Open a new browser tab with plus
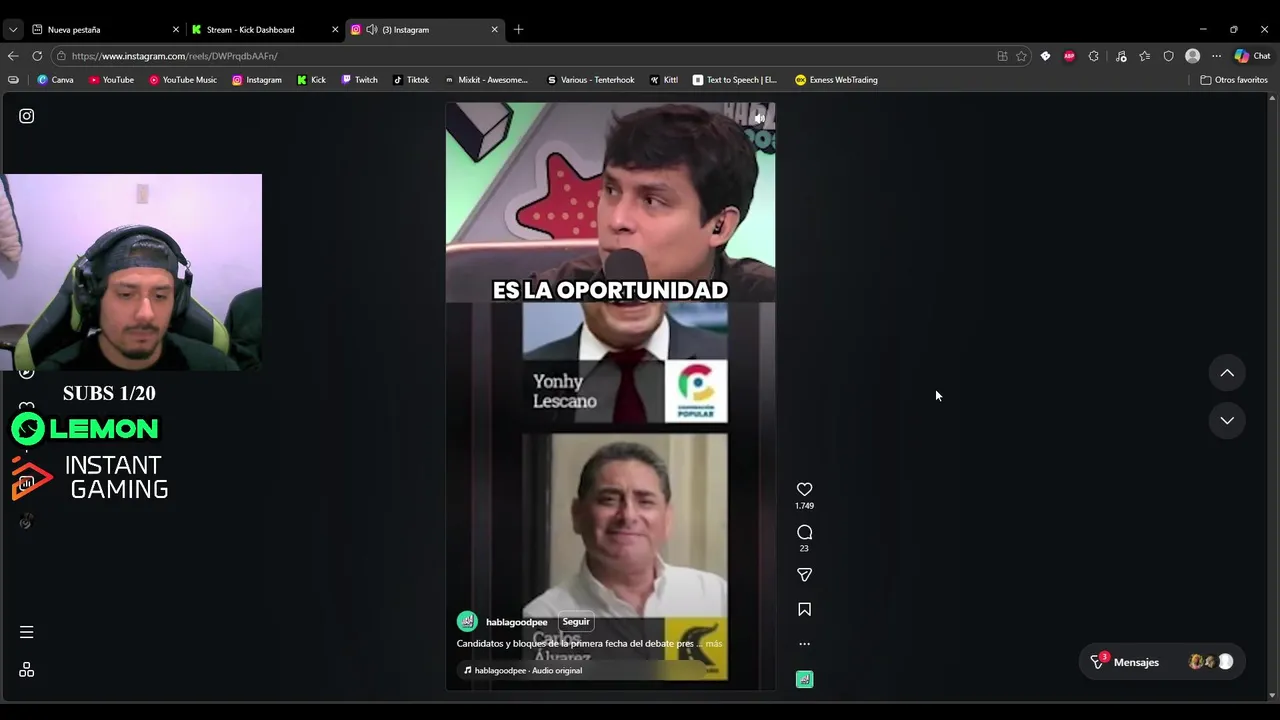Image resolution: width=1280 pixels, height=720 pixels. pos(518,29)
